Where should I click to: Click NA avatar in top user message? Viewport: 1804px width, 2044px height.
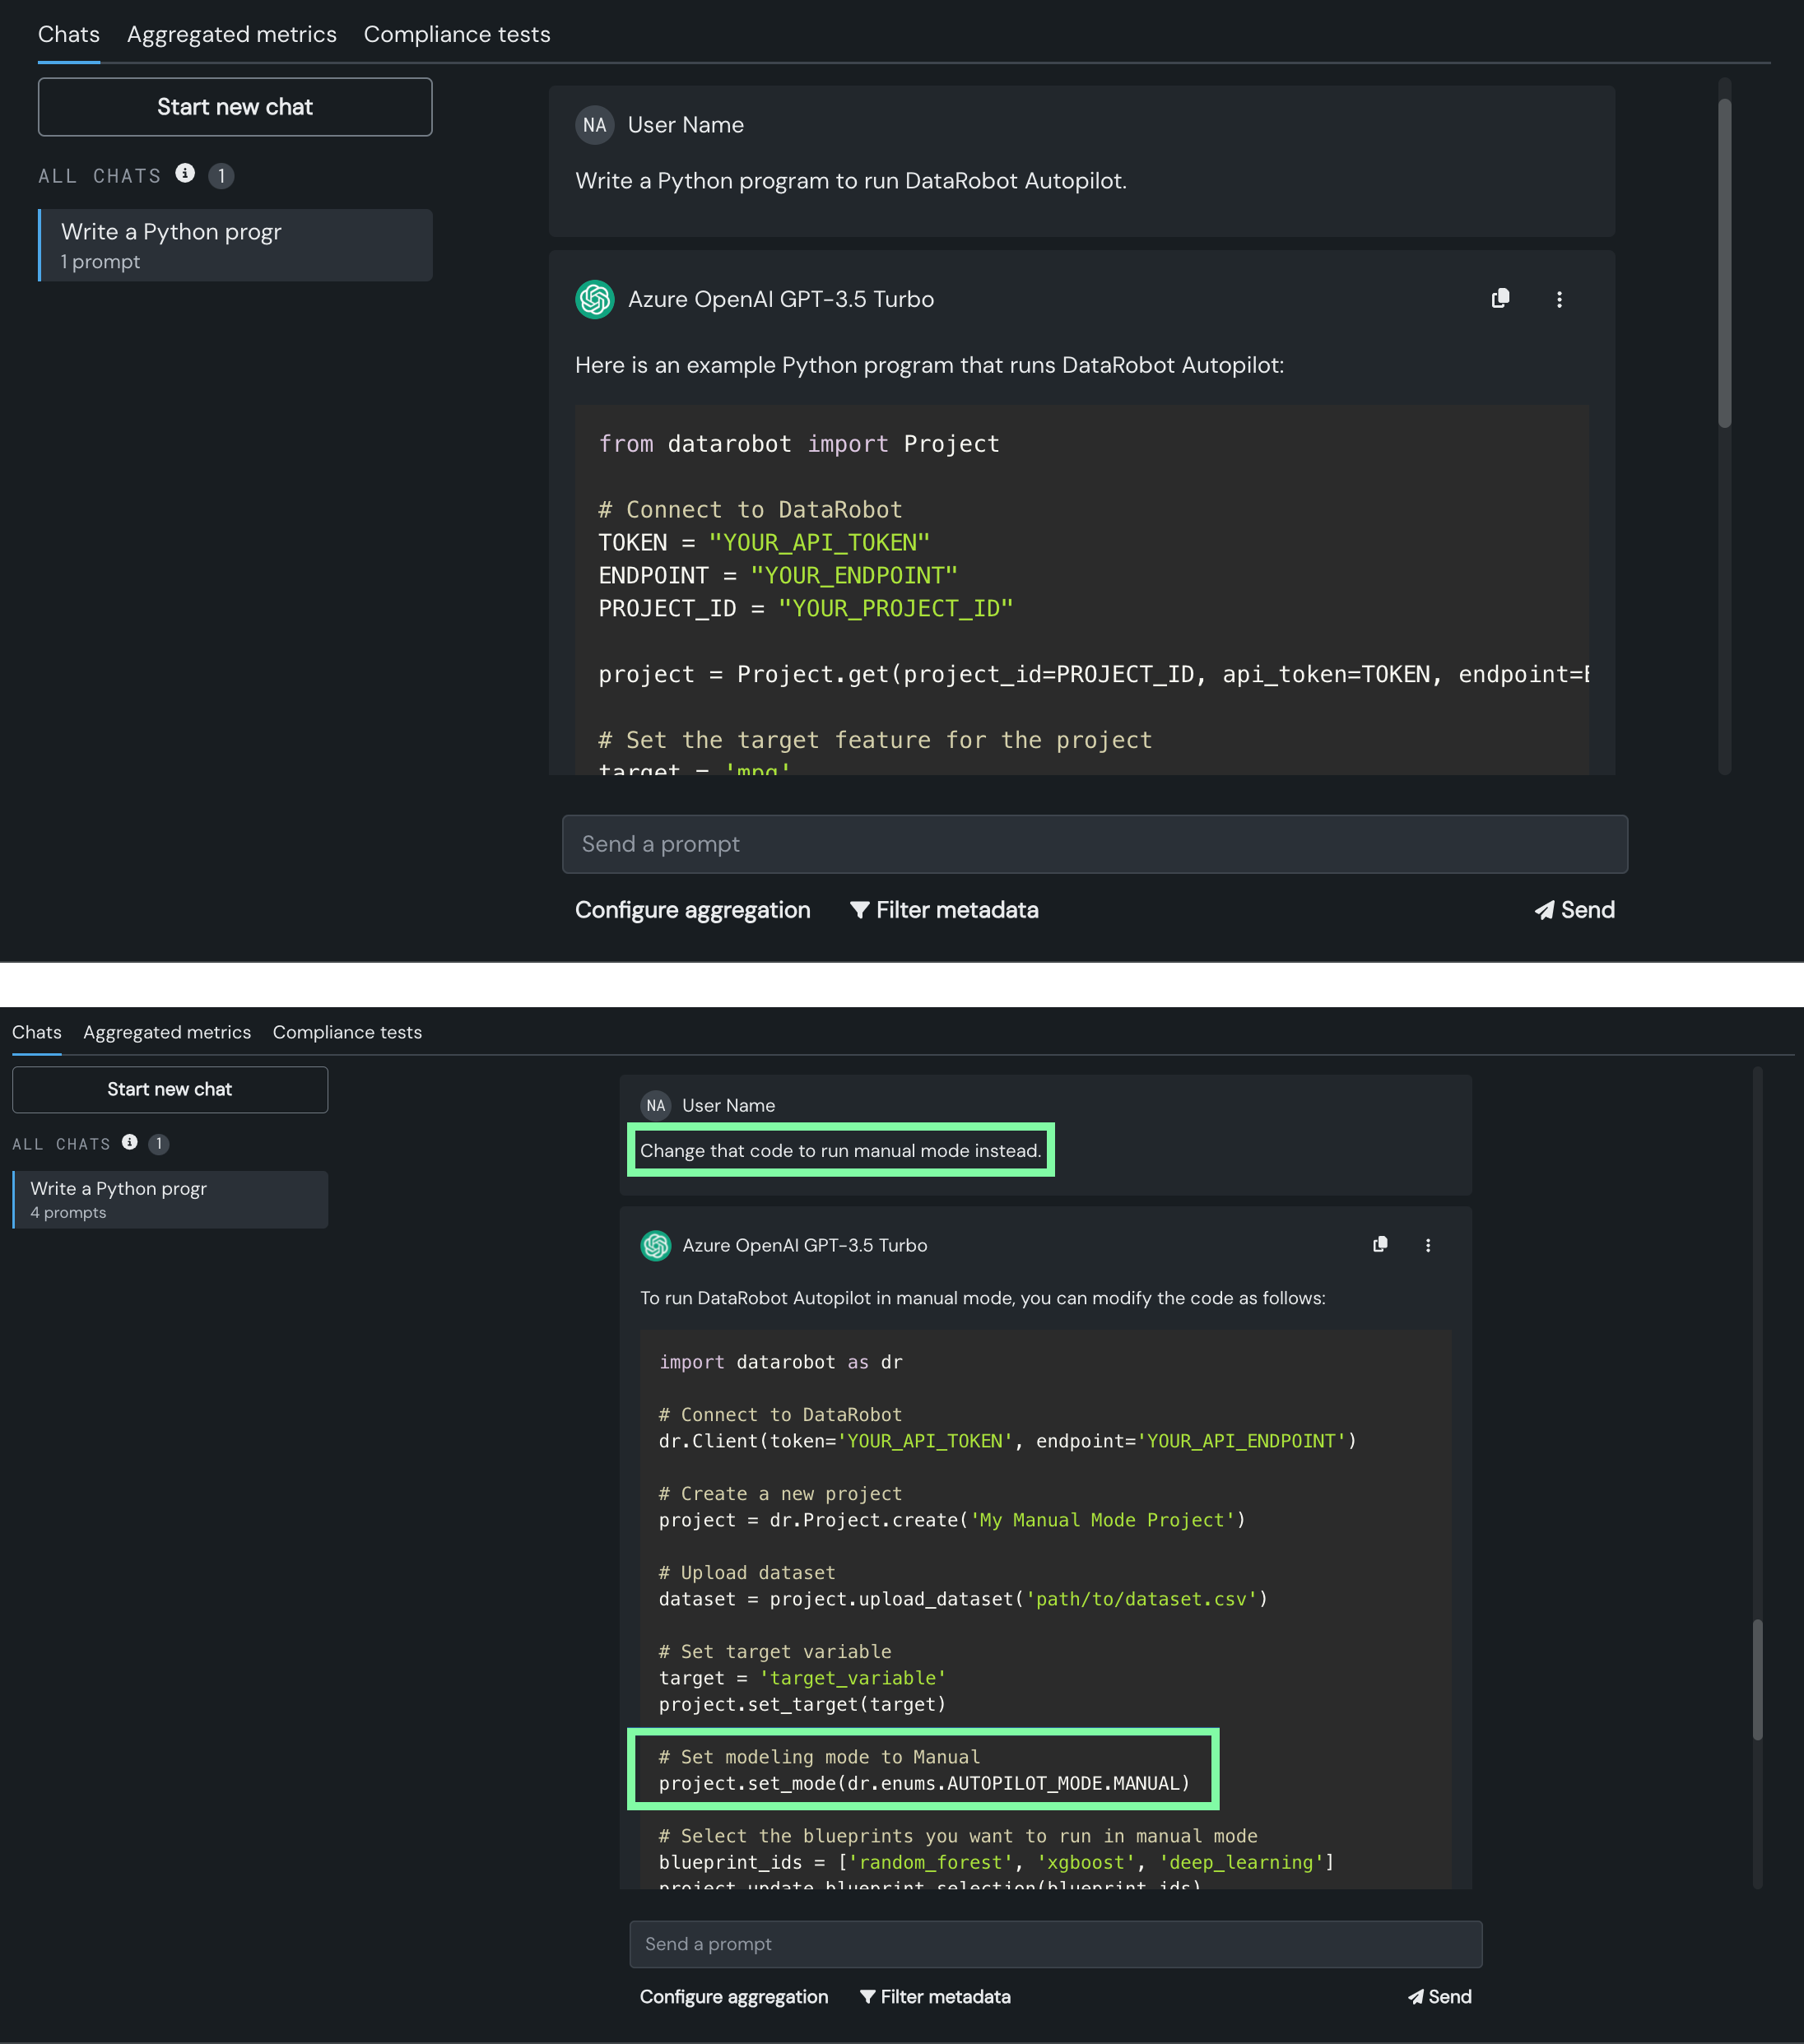pyautogui.click(x=595, y=125)
